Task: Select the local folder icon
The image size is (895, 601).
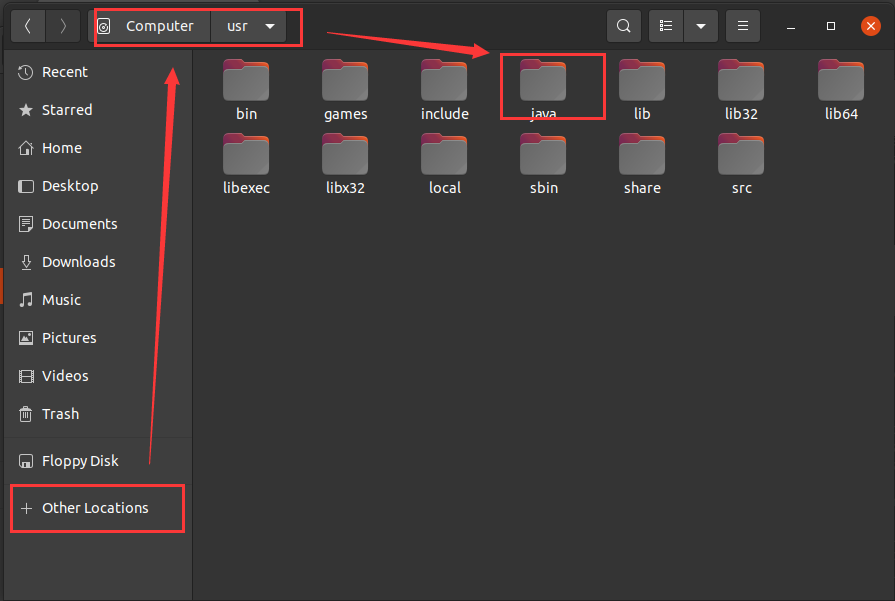Action: coord(444,155)
